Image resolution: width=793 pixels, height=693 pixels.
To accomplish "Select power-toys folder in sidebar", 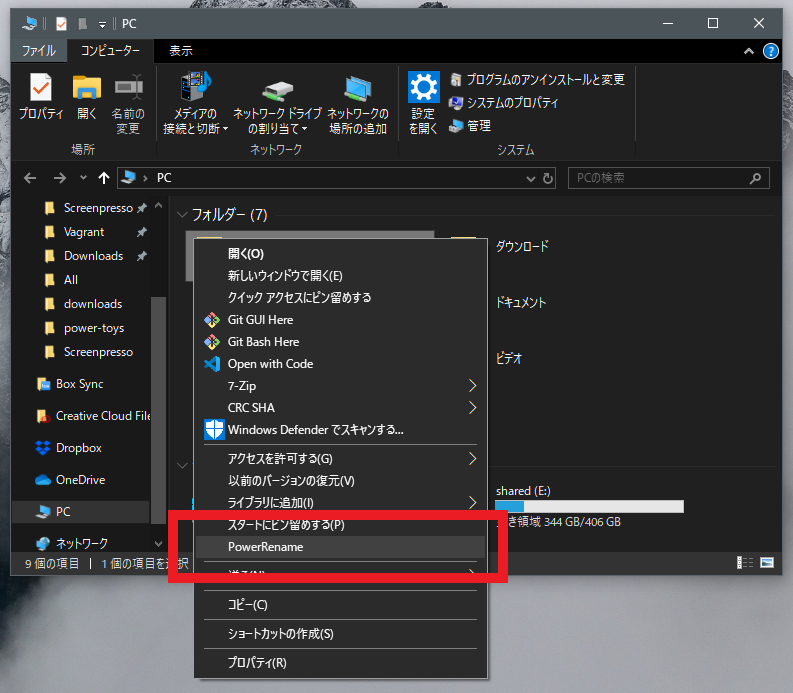I will click(x=94, y=328).
